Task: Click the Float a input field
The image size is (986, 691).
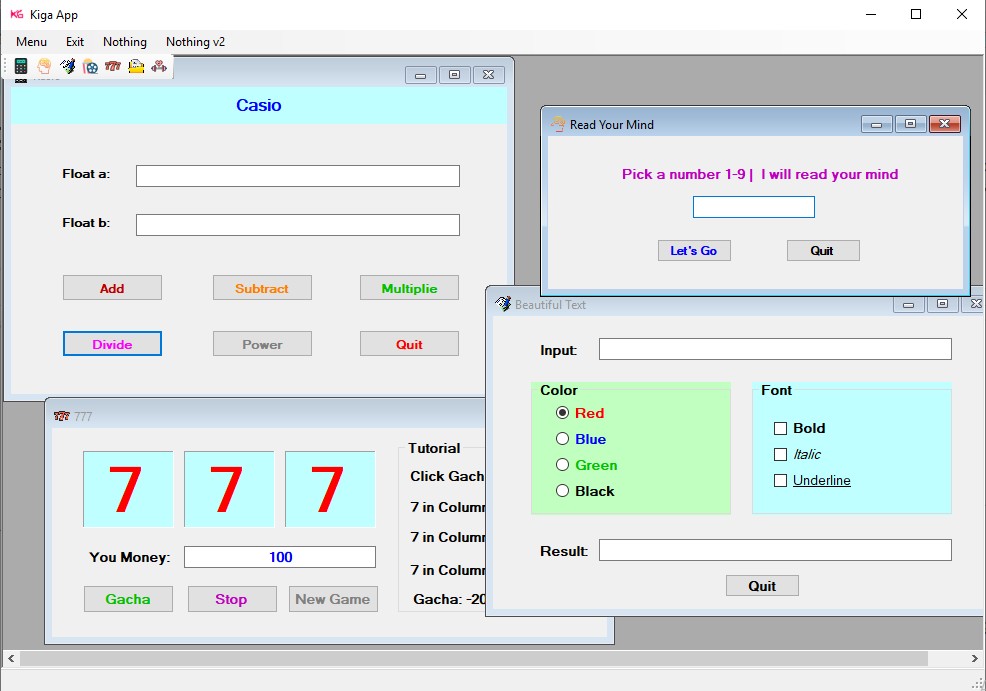Action: (x=297, y=176)
